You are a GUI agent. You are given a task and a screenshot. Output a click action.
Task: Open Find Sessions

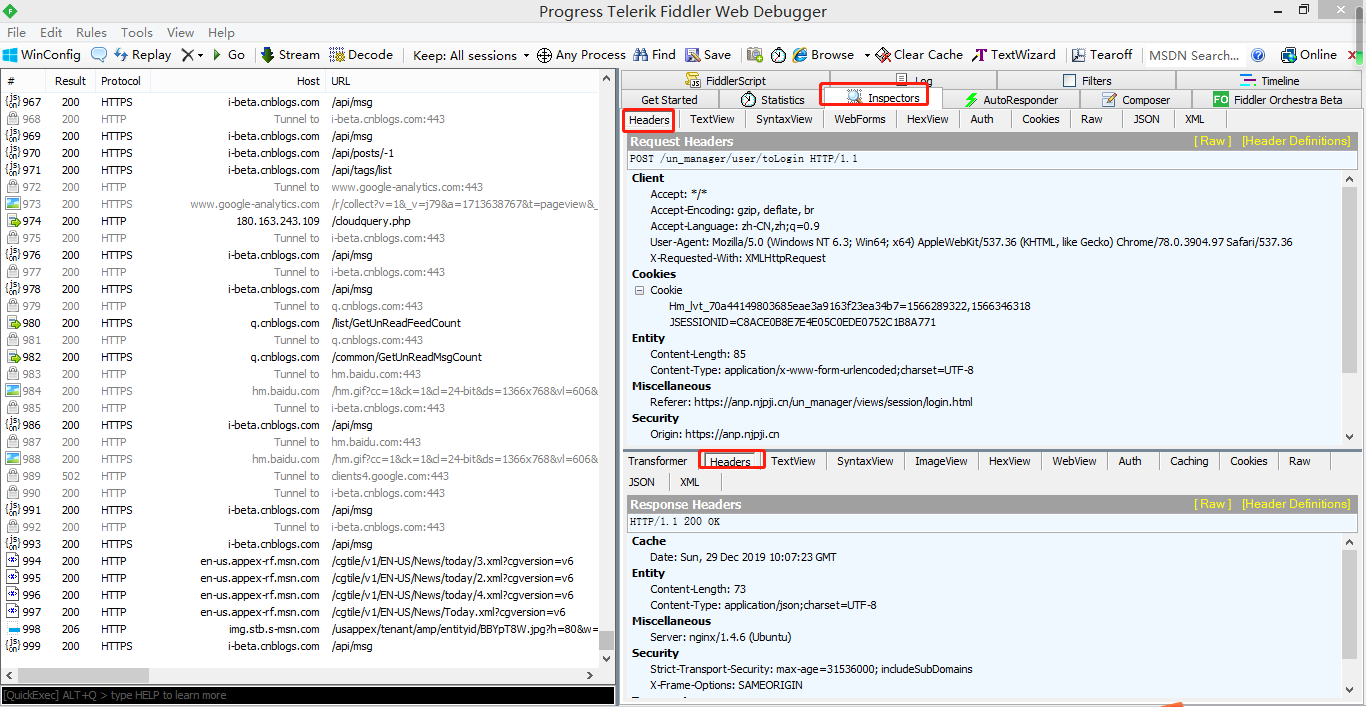pos(654,54)
